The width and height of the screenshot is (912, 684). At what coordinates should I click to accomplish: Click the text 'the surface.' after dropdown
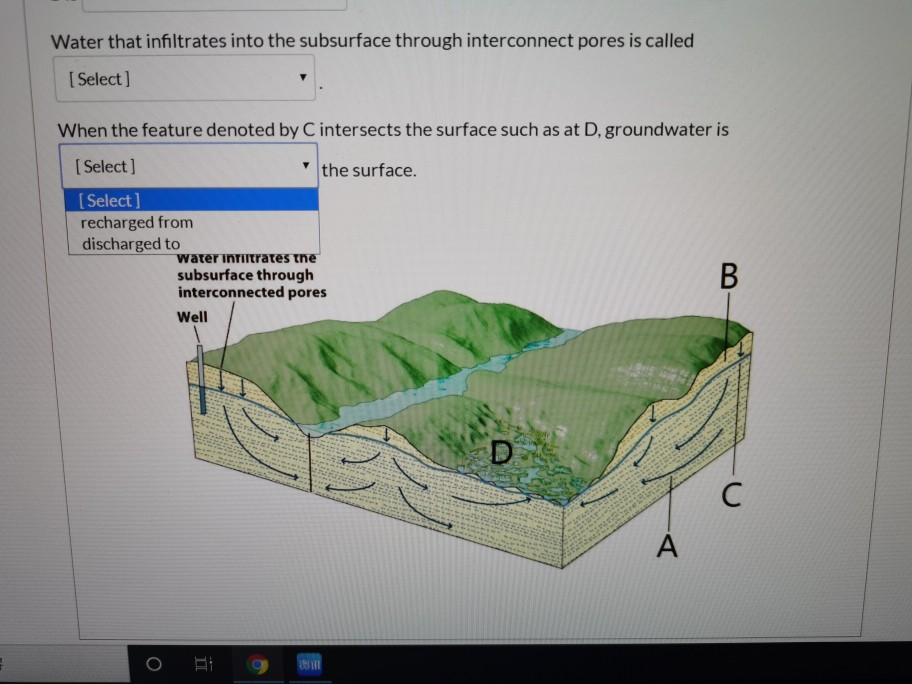tap(369, 170)
